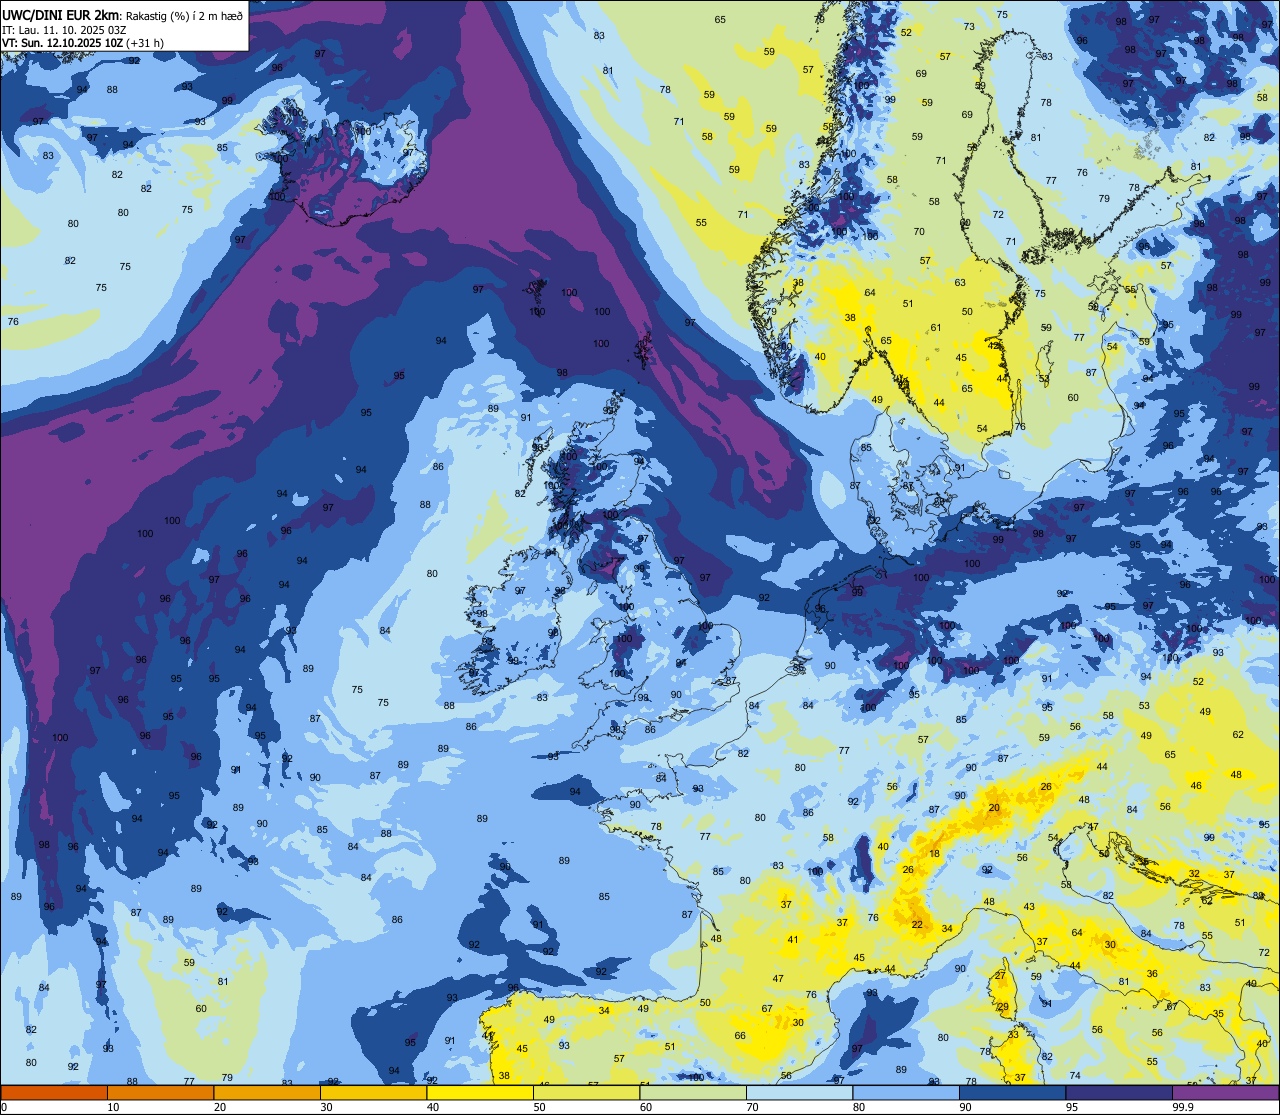The width and height of the screenshot is (1280, 1115).
Task: Click the value "66" in northeastern Spain
Action: [740, 1036]
